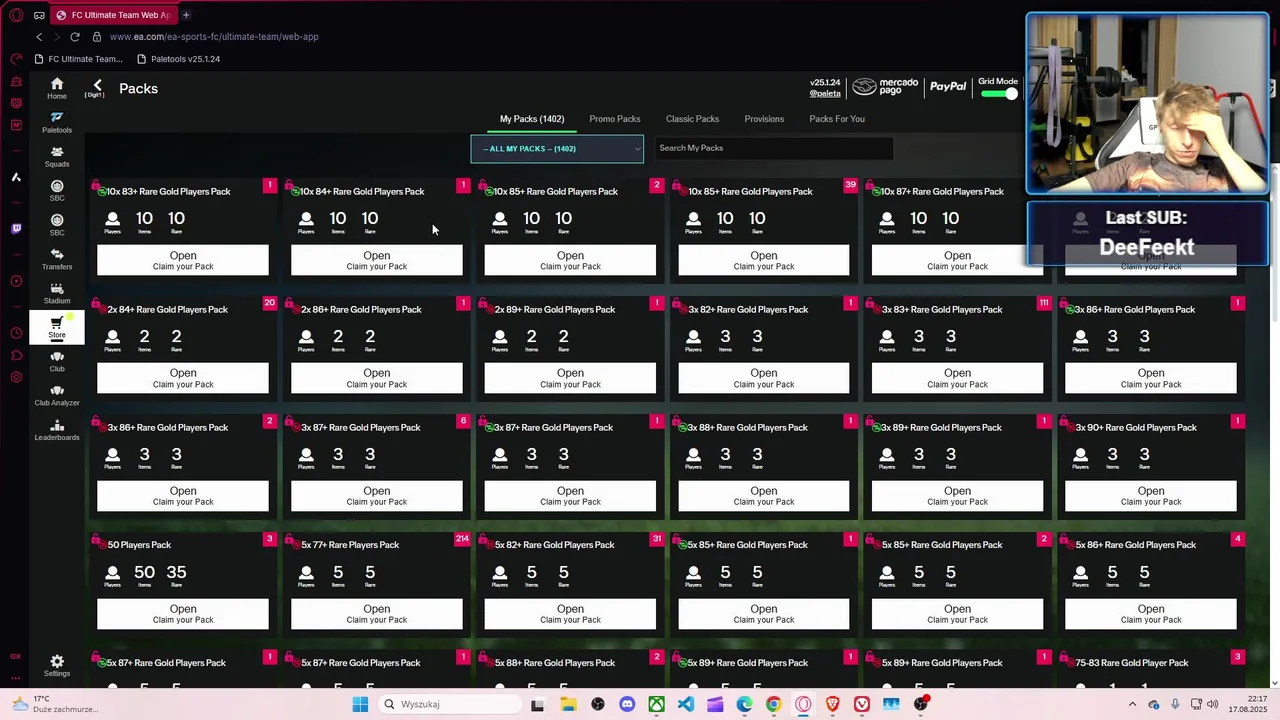Click the PayPal logo

pos(947,88)
